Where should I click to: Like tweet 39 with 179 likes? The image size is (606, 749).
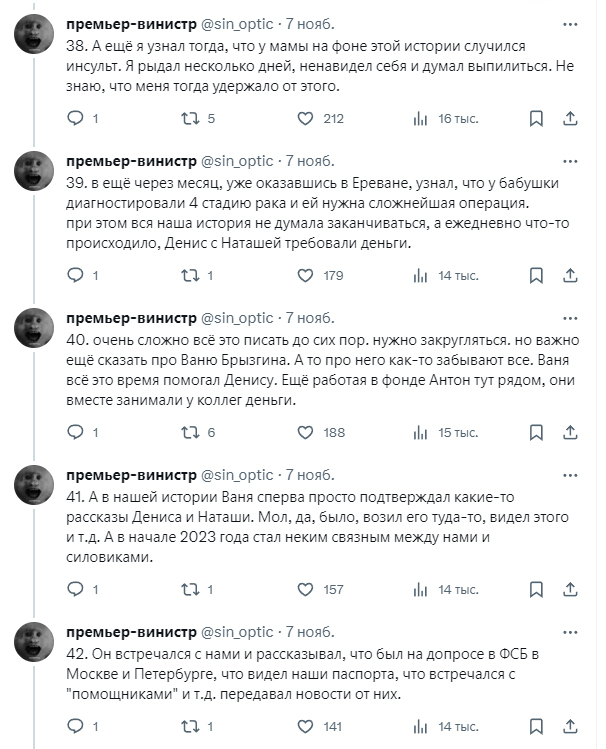point(308,276)
